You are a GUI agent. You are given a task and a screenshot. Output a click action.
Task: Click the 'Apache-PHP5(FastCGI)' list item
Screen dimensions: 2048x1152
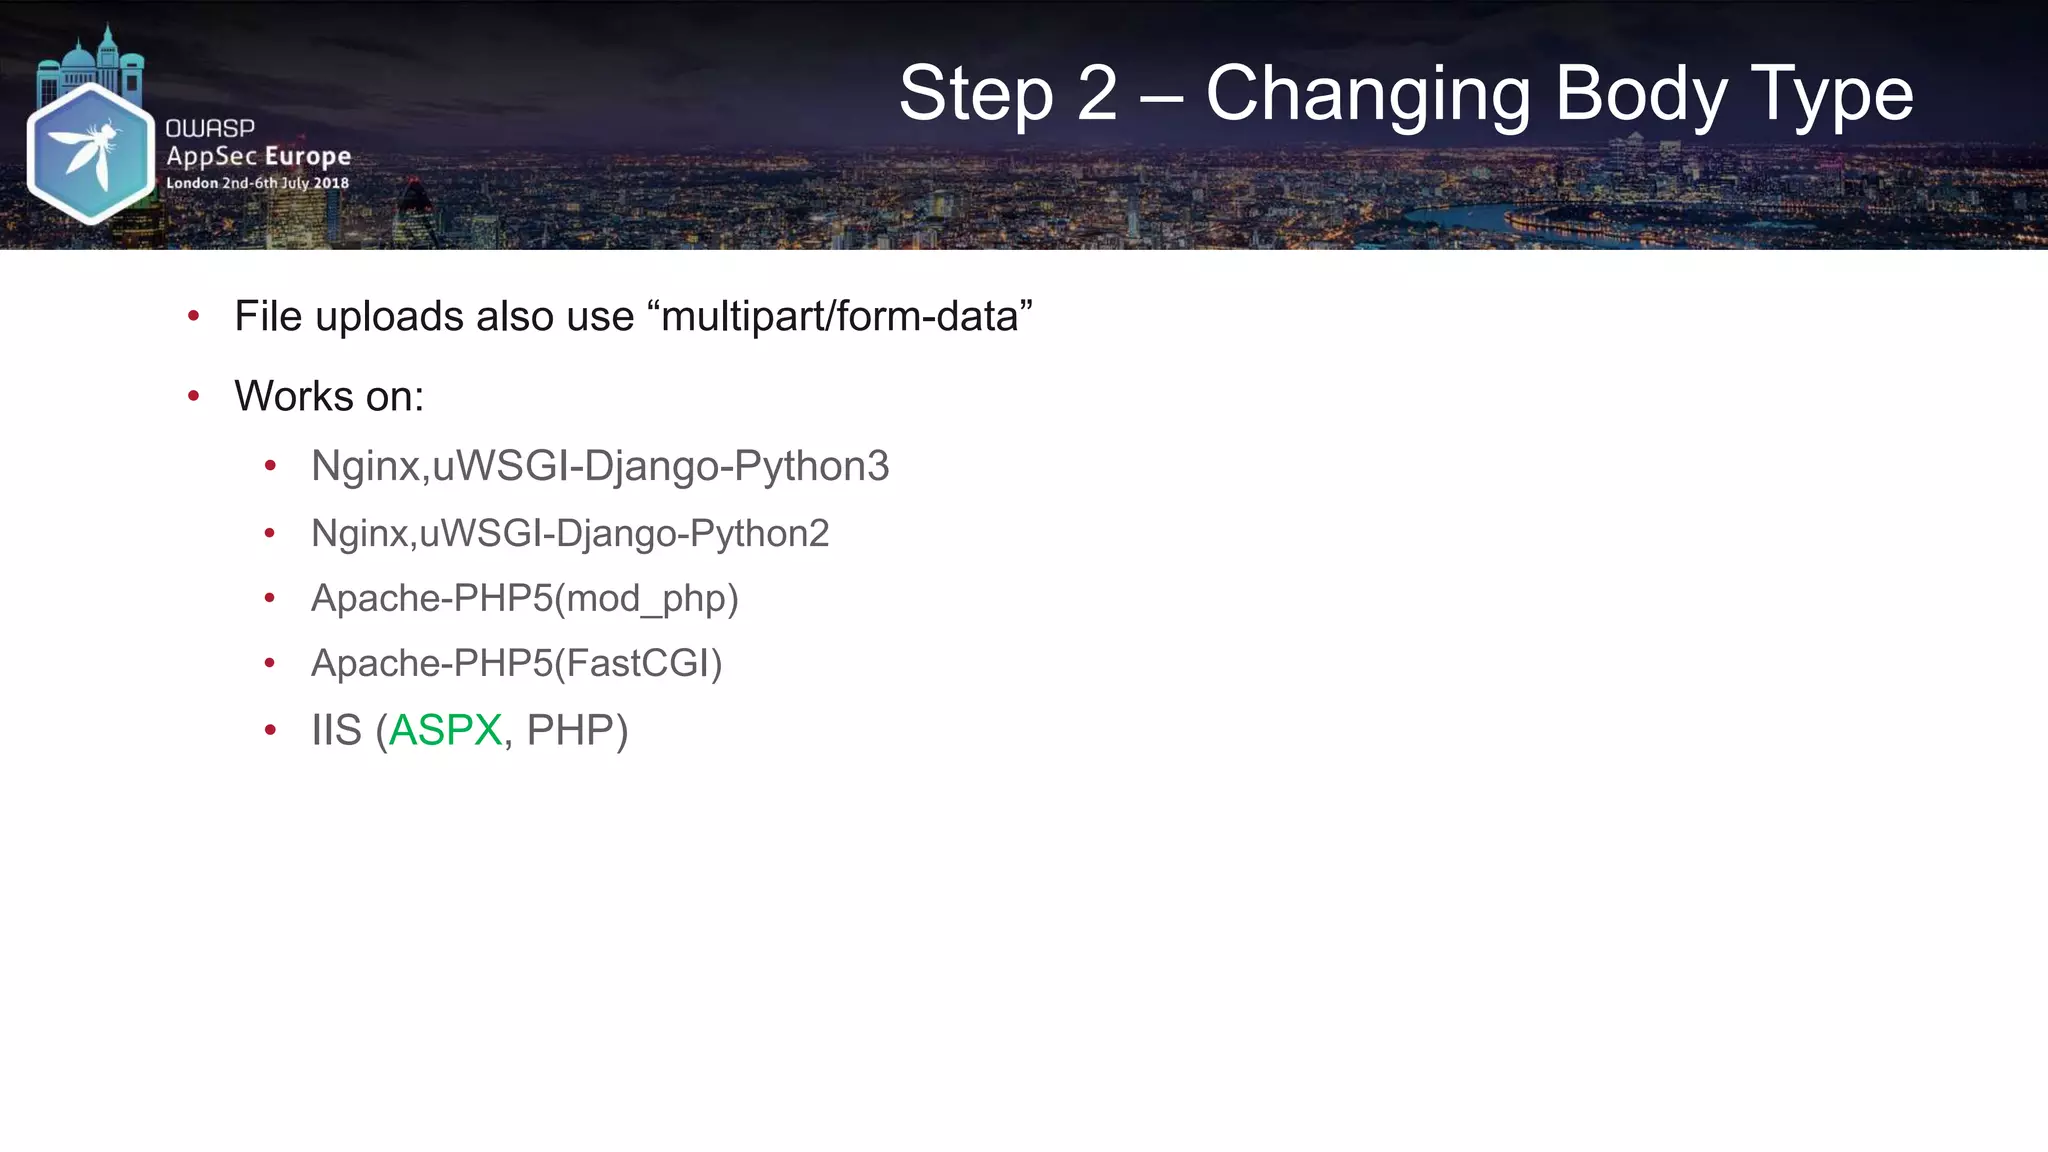[517, 664]
